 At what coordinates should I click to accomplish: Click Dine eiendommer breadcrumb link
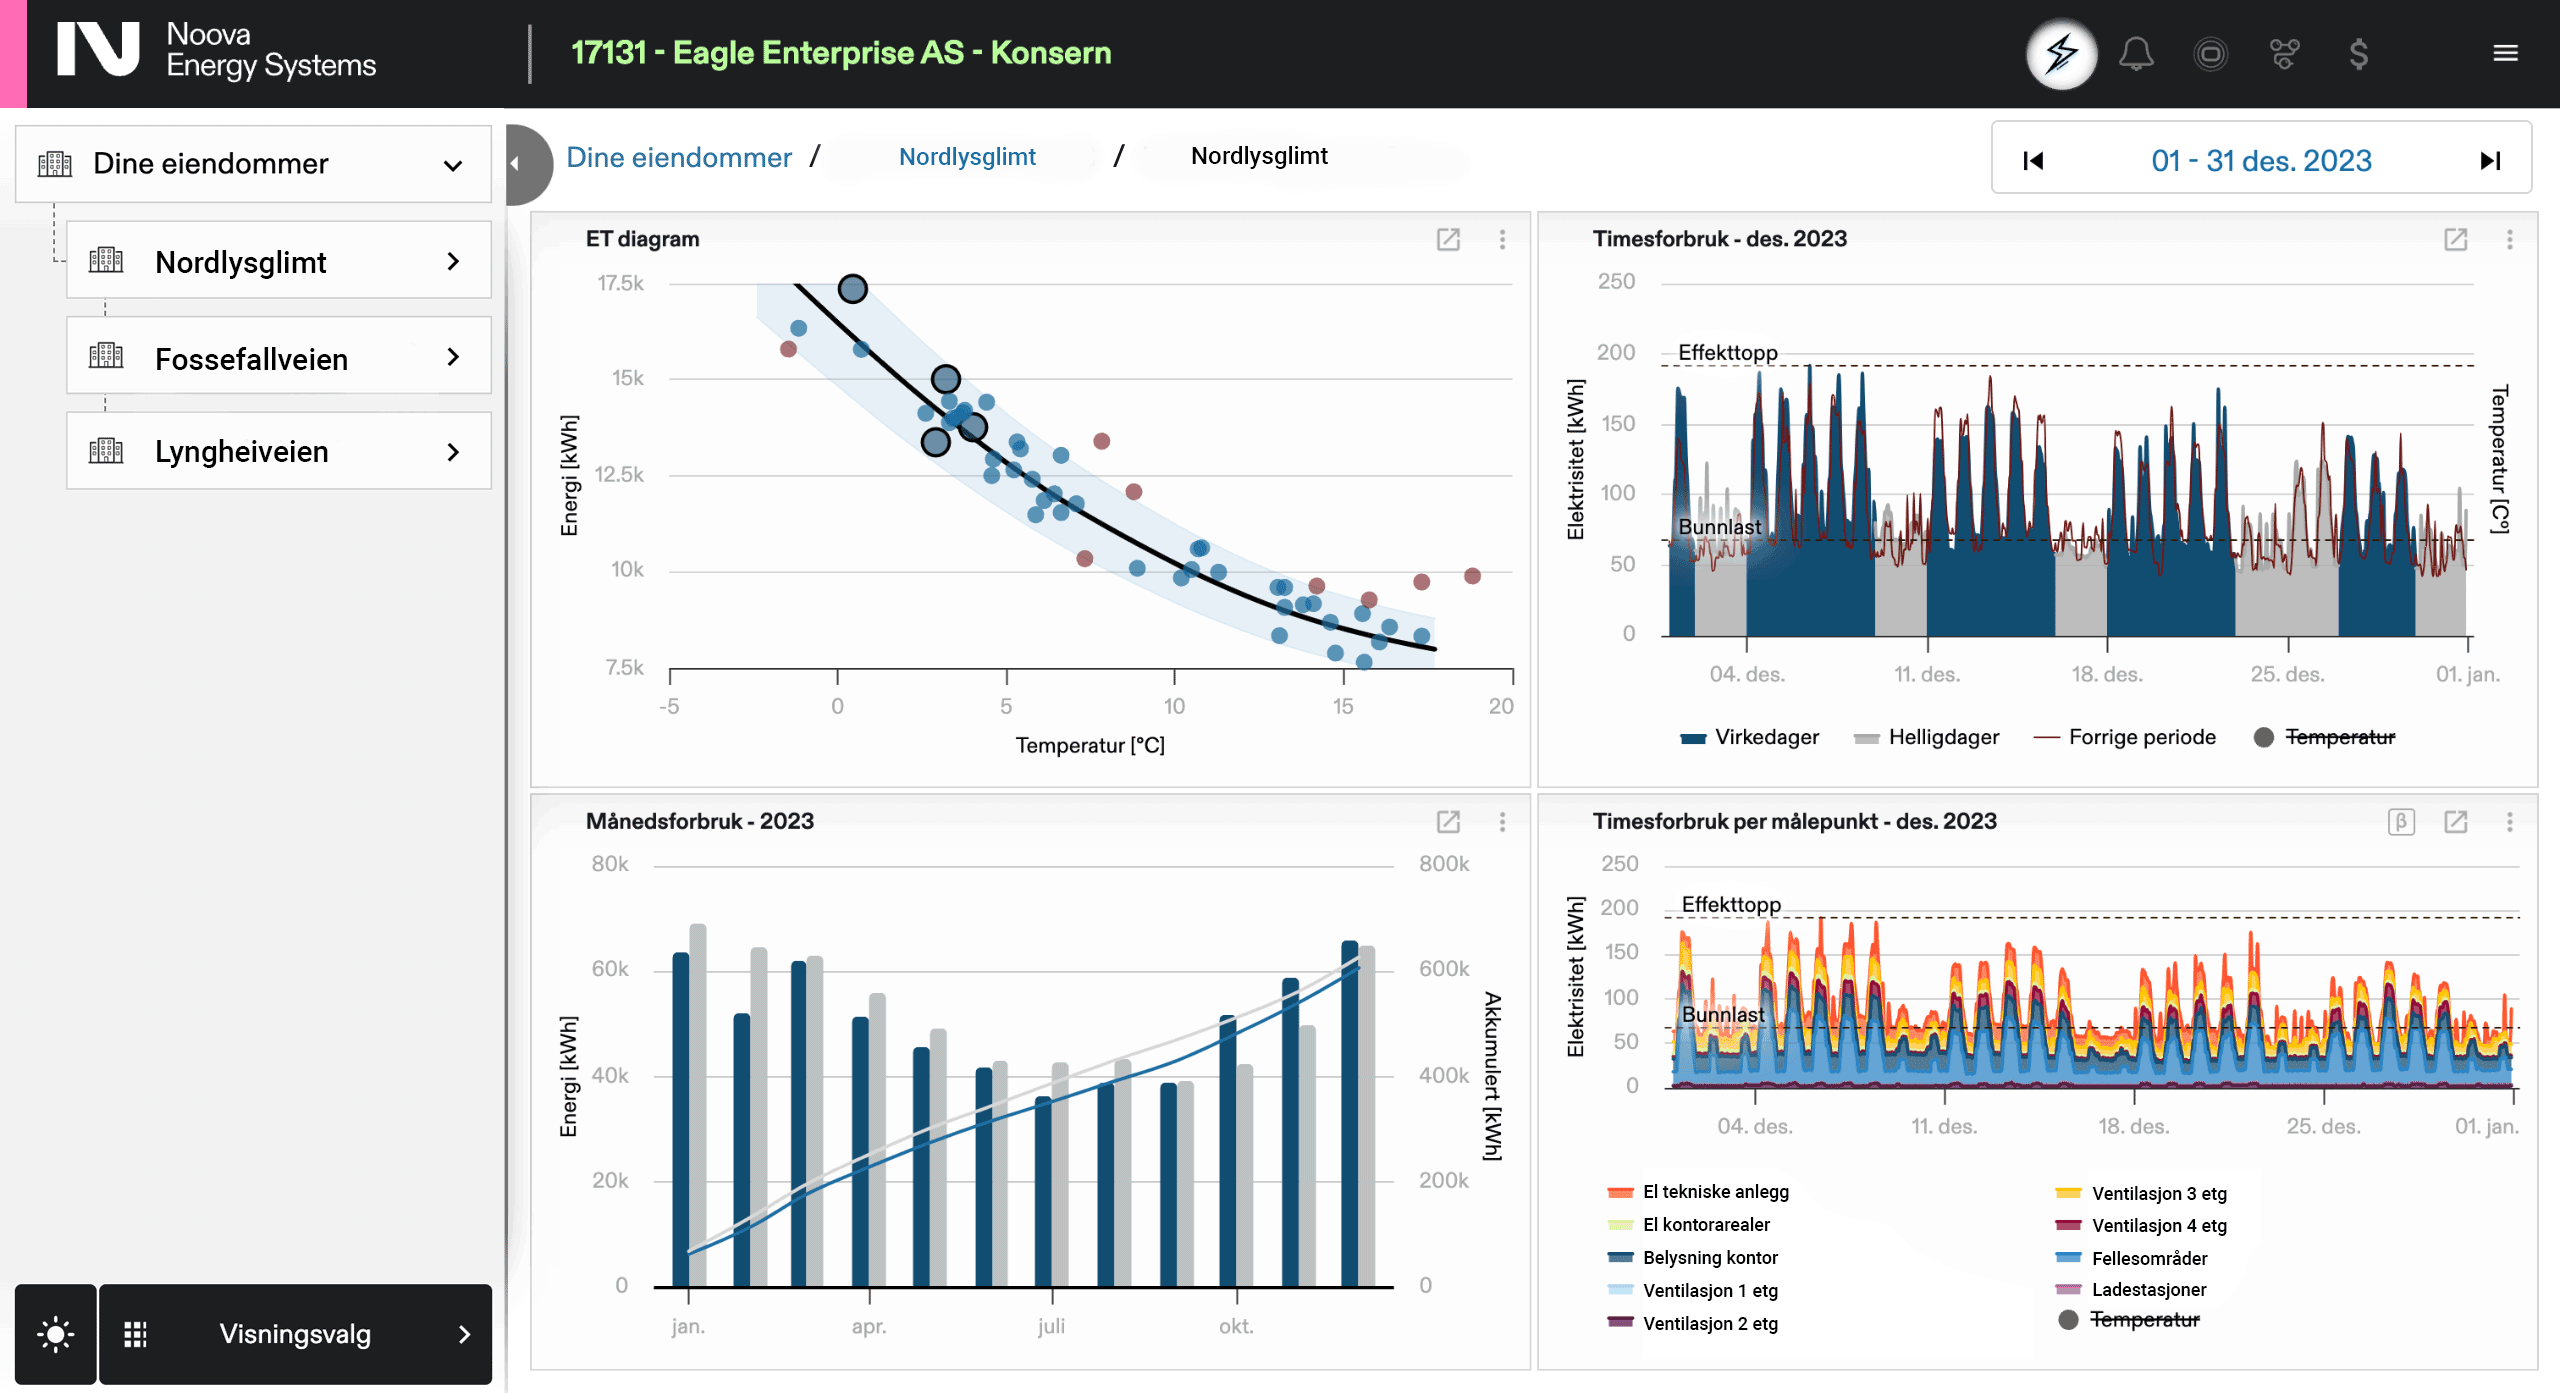[678, 157]
